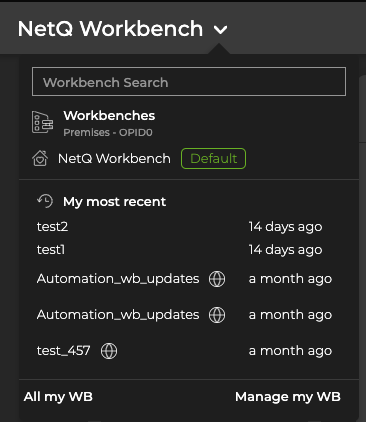
Task: Select the Premises - OPID0 label
Action: coord(108,132)
